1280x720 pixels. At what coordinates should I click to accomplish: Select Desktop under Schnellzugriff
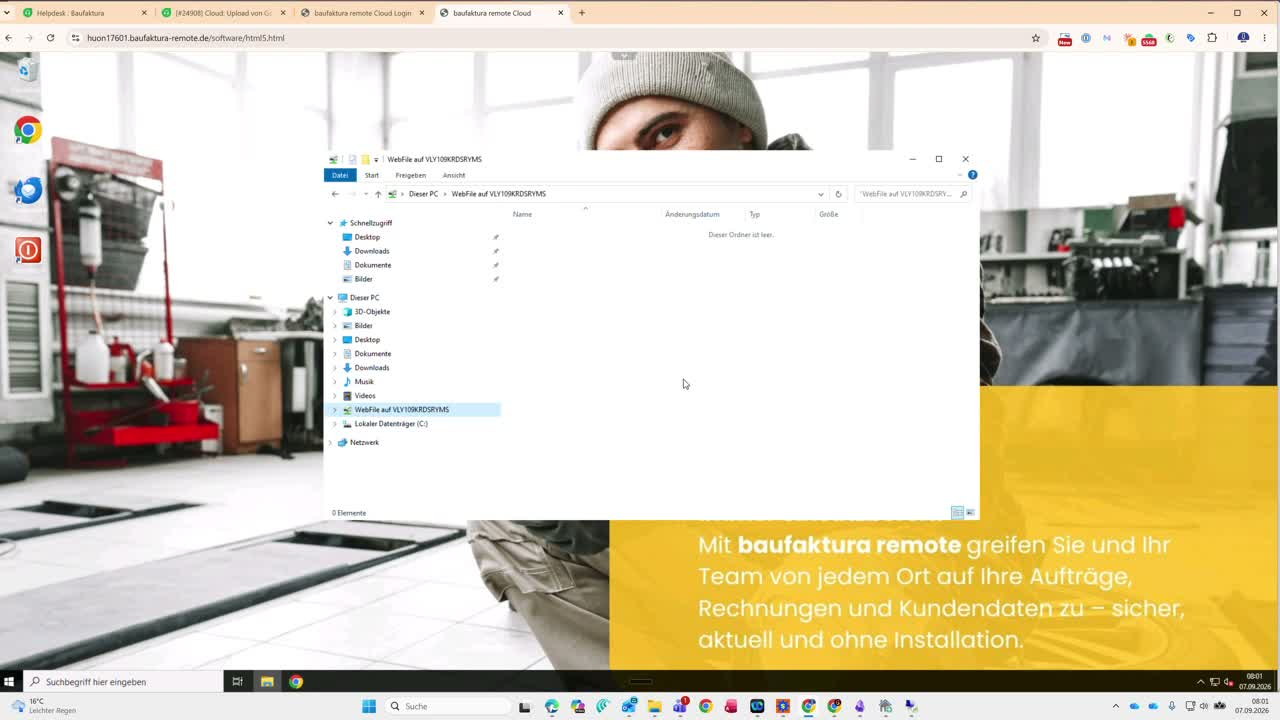[367, 237]
